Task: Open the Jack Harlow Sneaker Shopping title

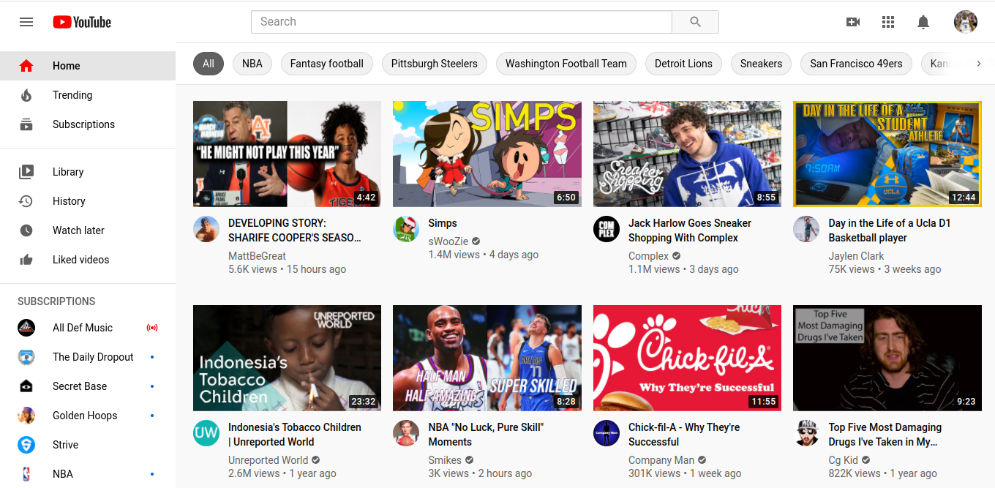Action: pos(689,231)
